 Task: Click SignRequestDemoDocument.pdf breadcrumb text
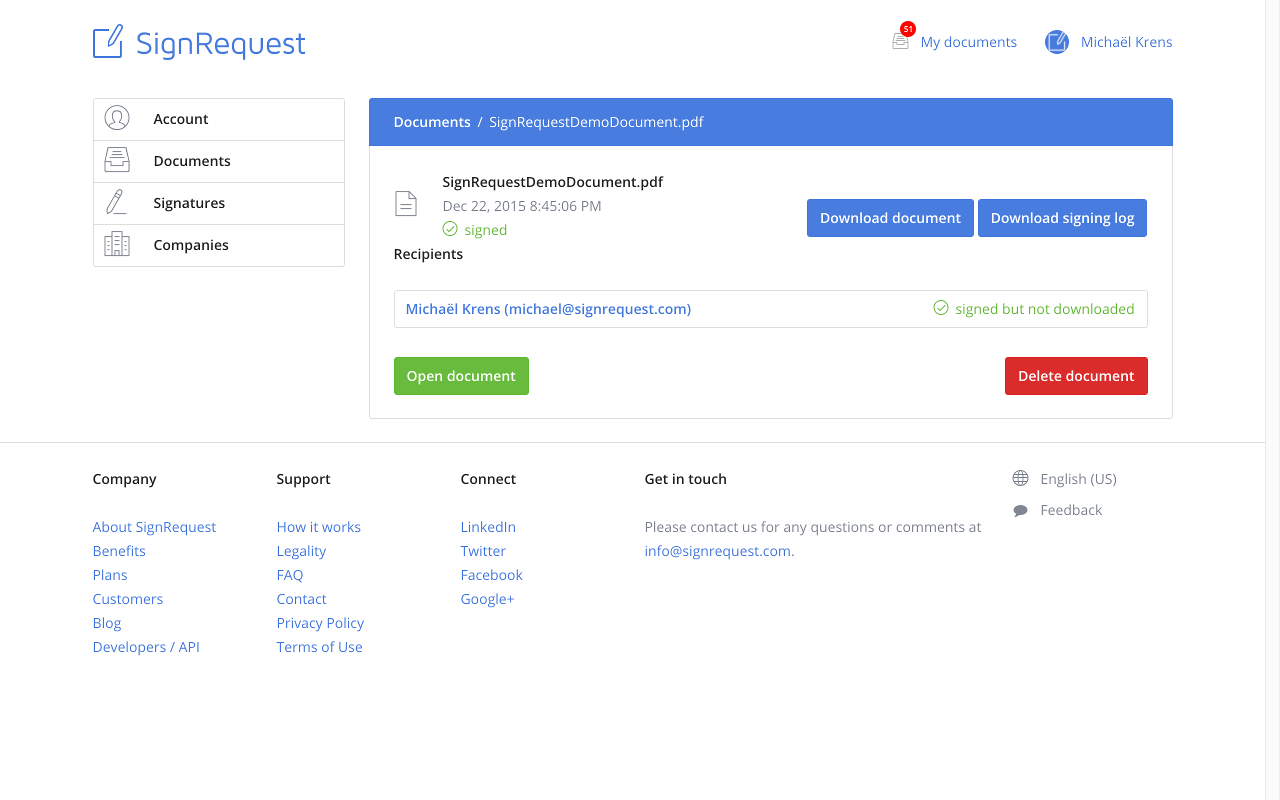[x=596, y=122]
